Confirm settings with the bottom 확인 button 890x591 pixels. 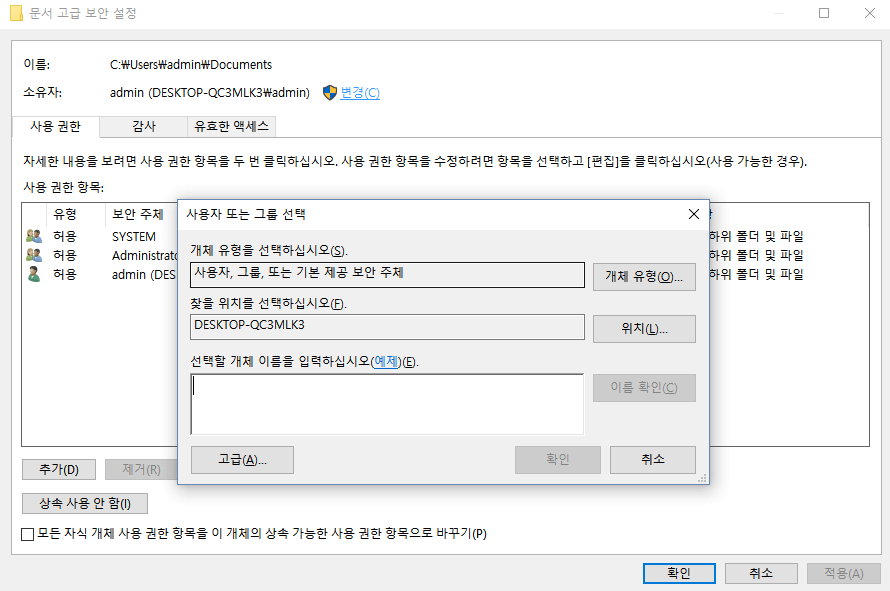pos(679,573)
